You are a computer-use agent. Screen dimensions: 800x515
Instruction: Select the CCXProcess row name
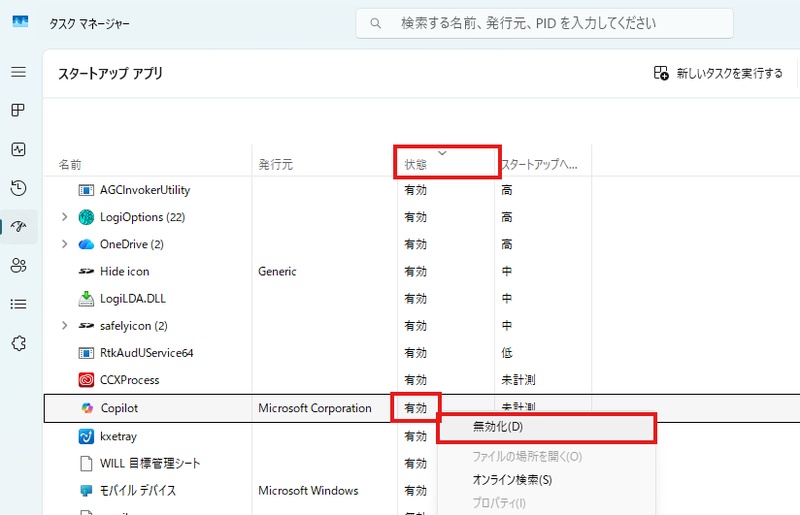130,380
